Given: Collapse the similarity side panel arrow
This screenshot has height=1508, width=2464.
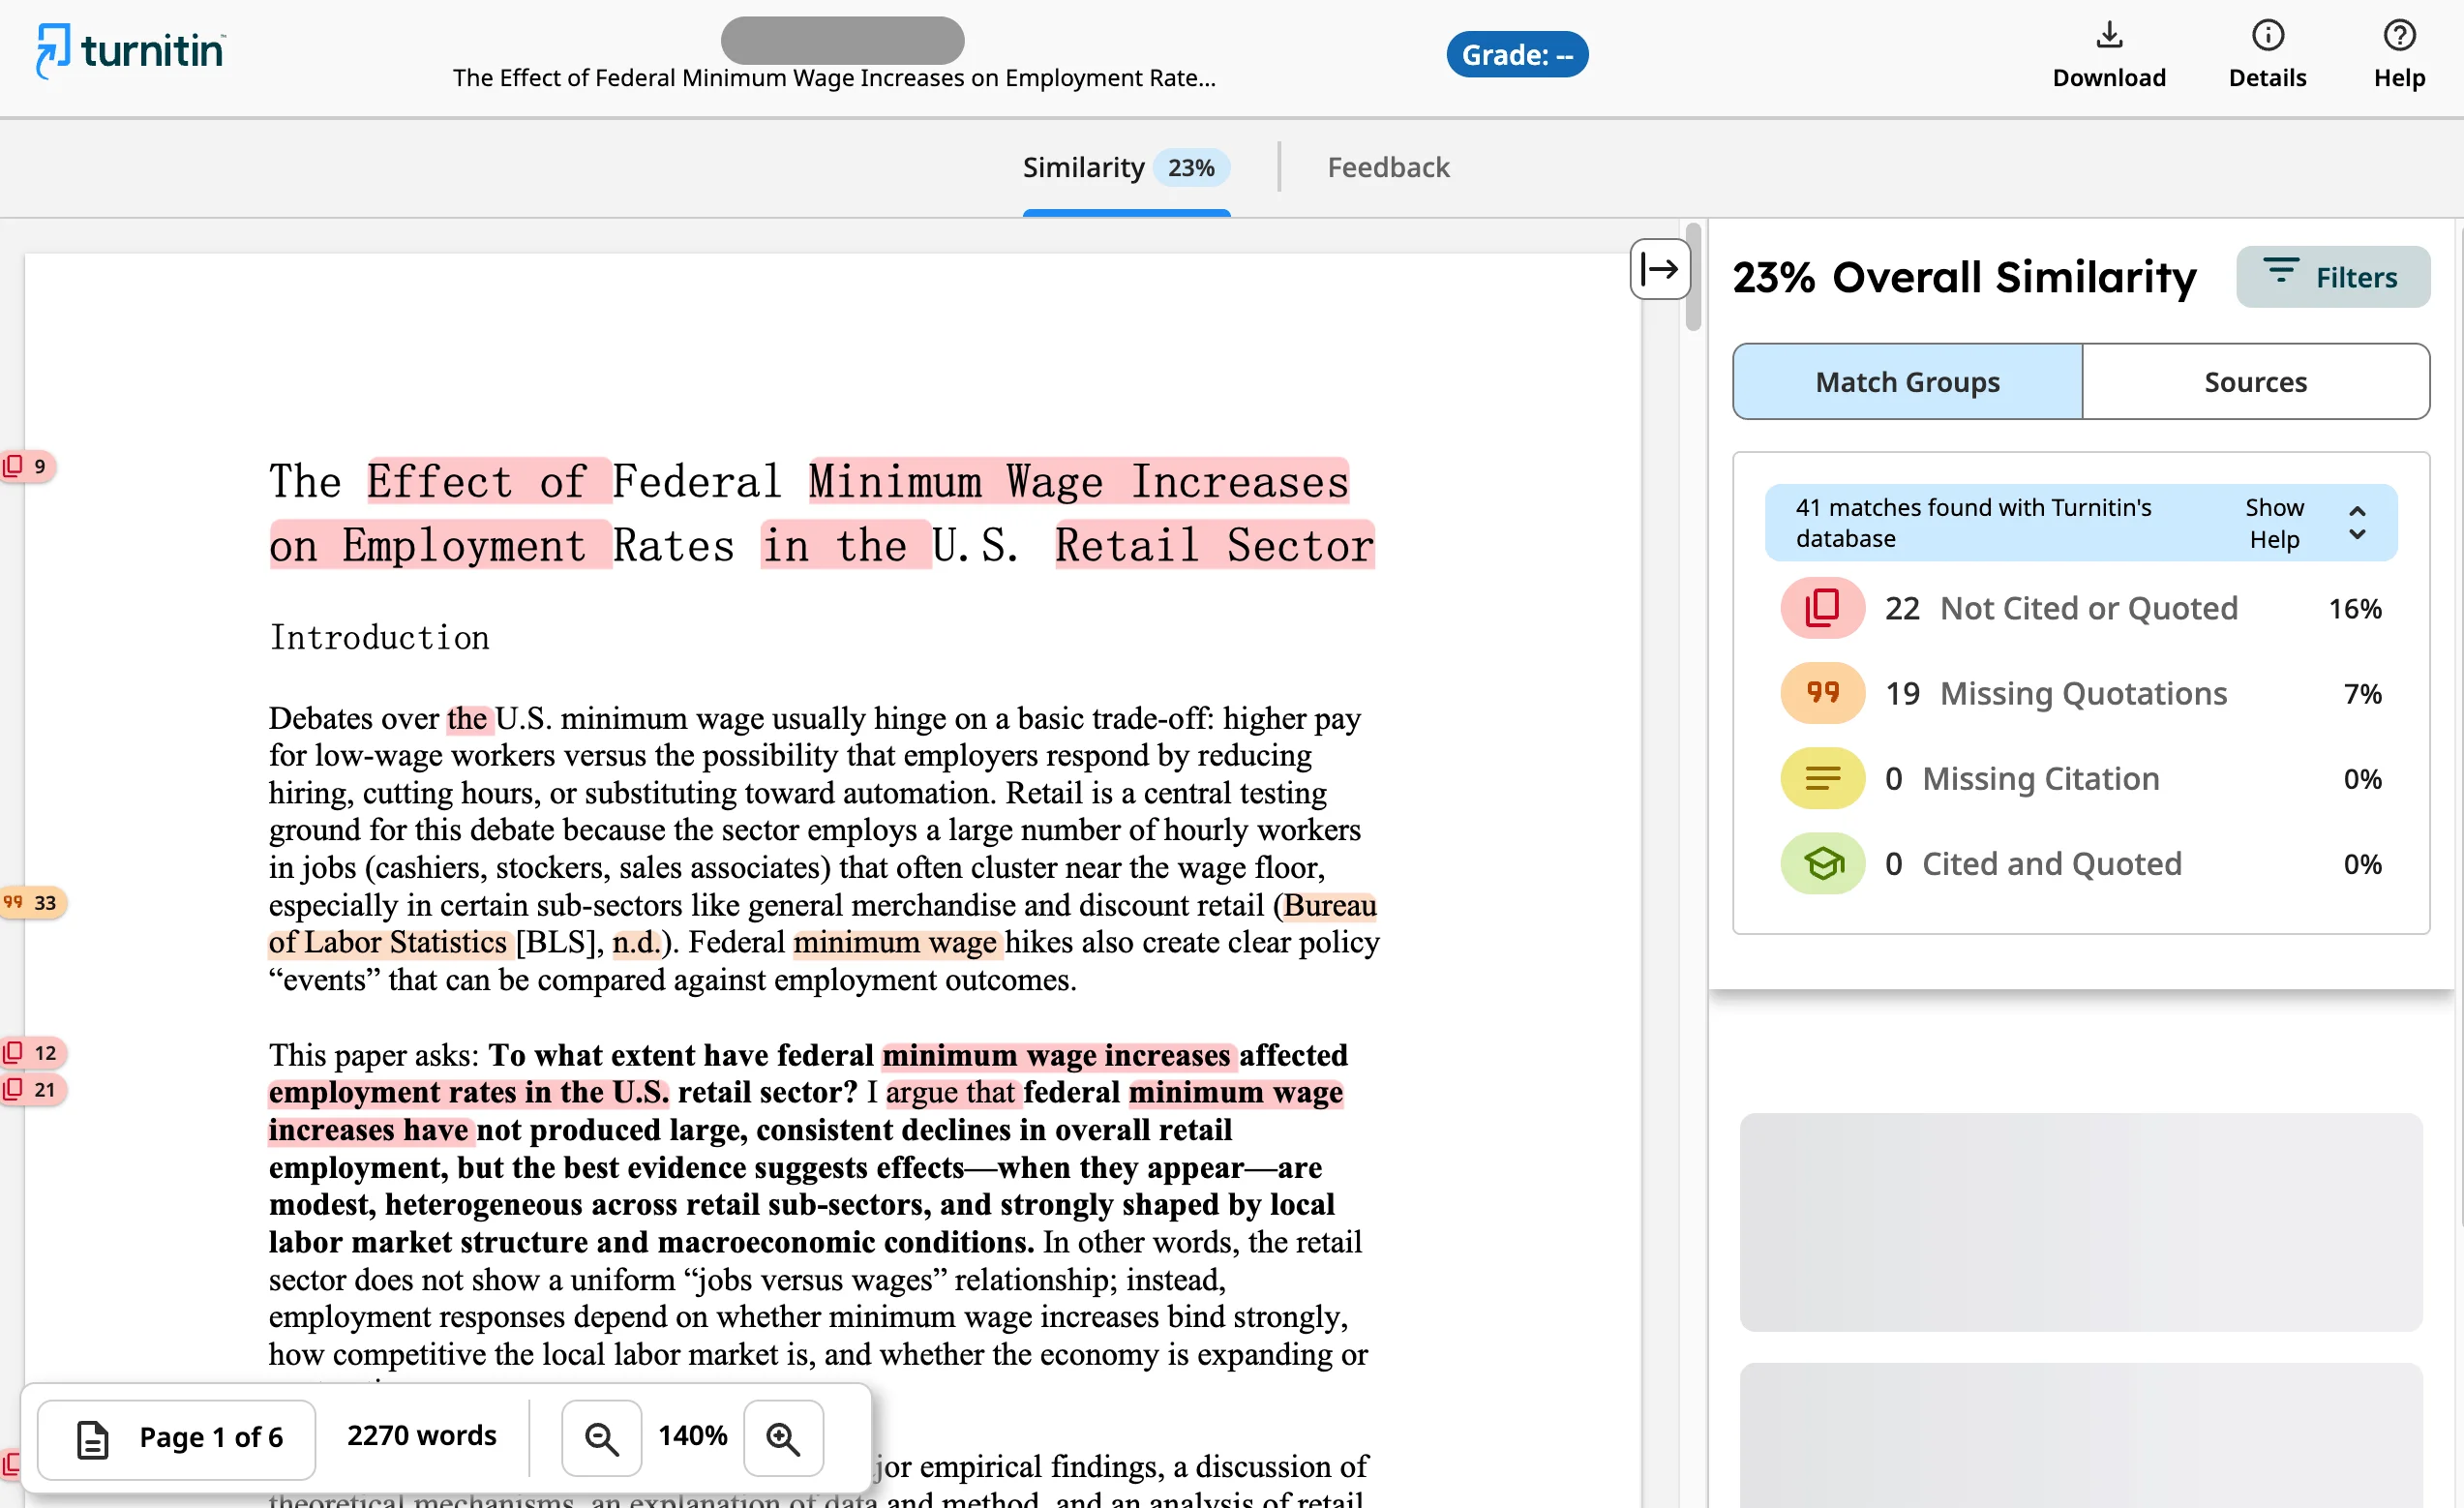Looking at the screenshot, I should [x=1660, y=269].
